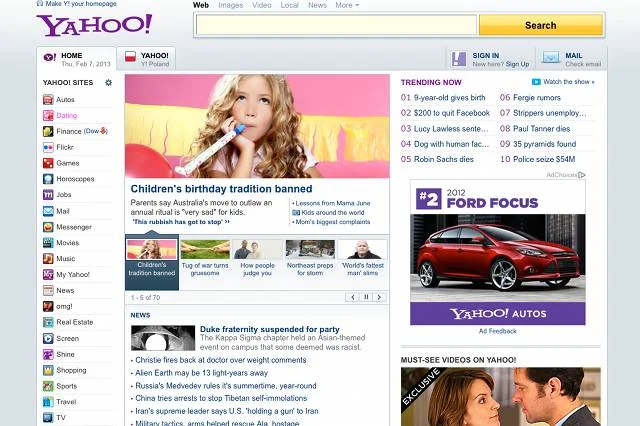Click the Yahoo! logo
640x426 pixels.
point(94,25)
